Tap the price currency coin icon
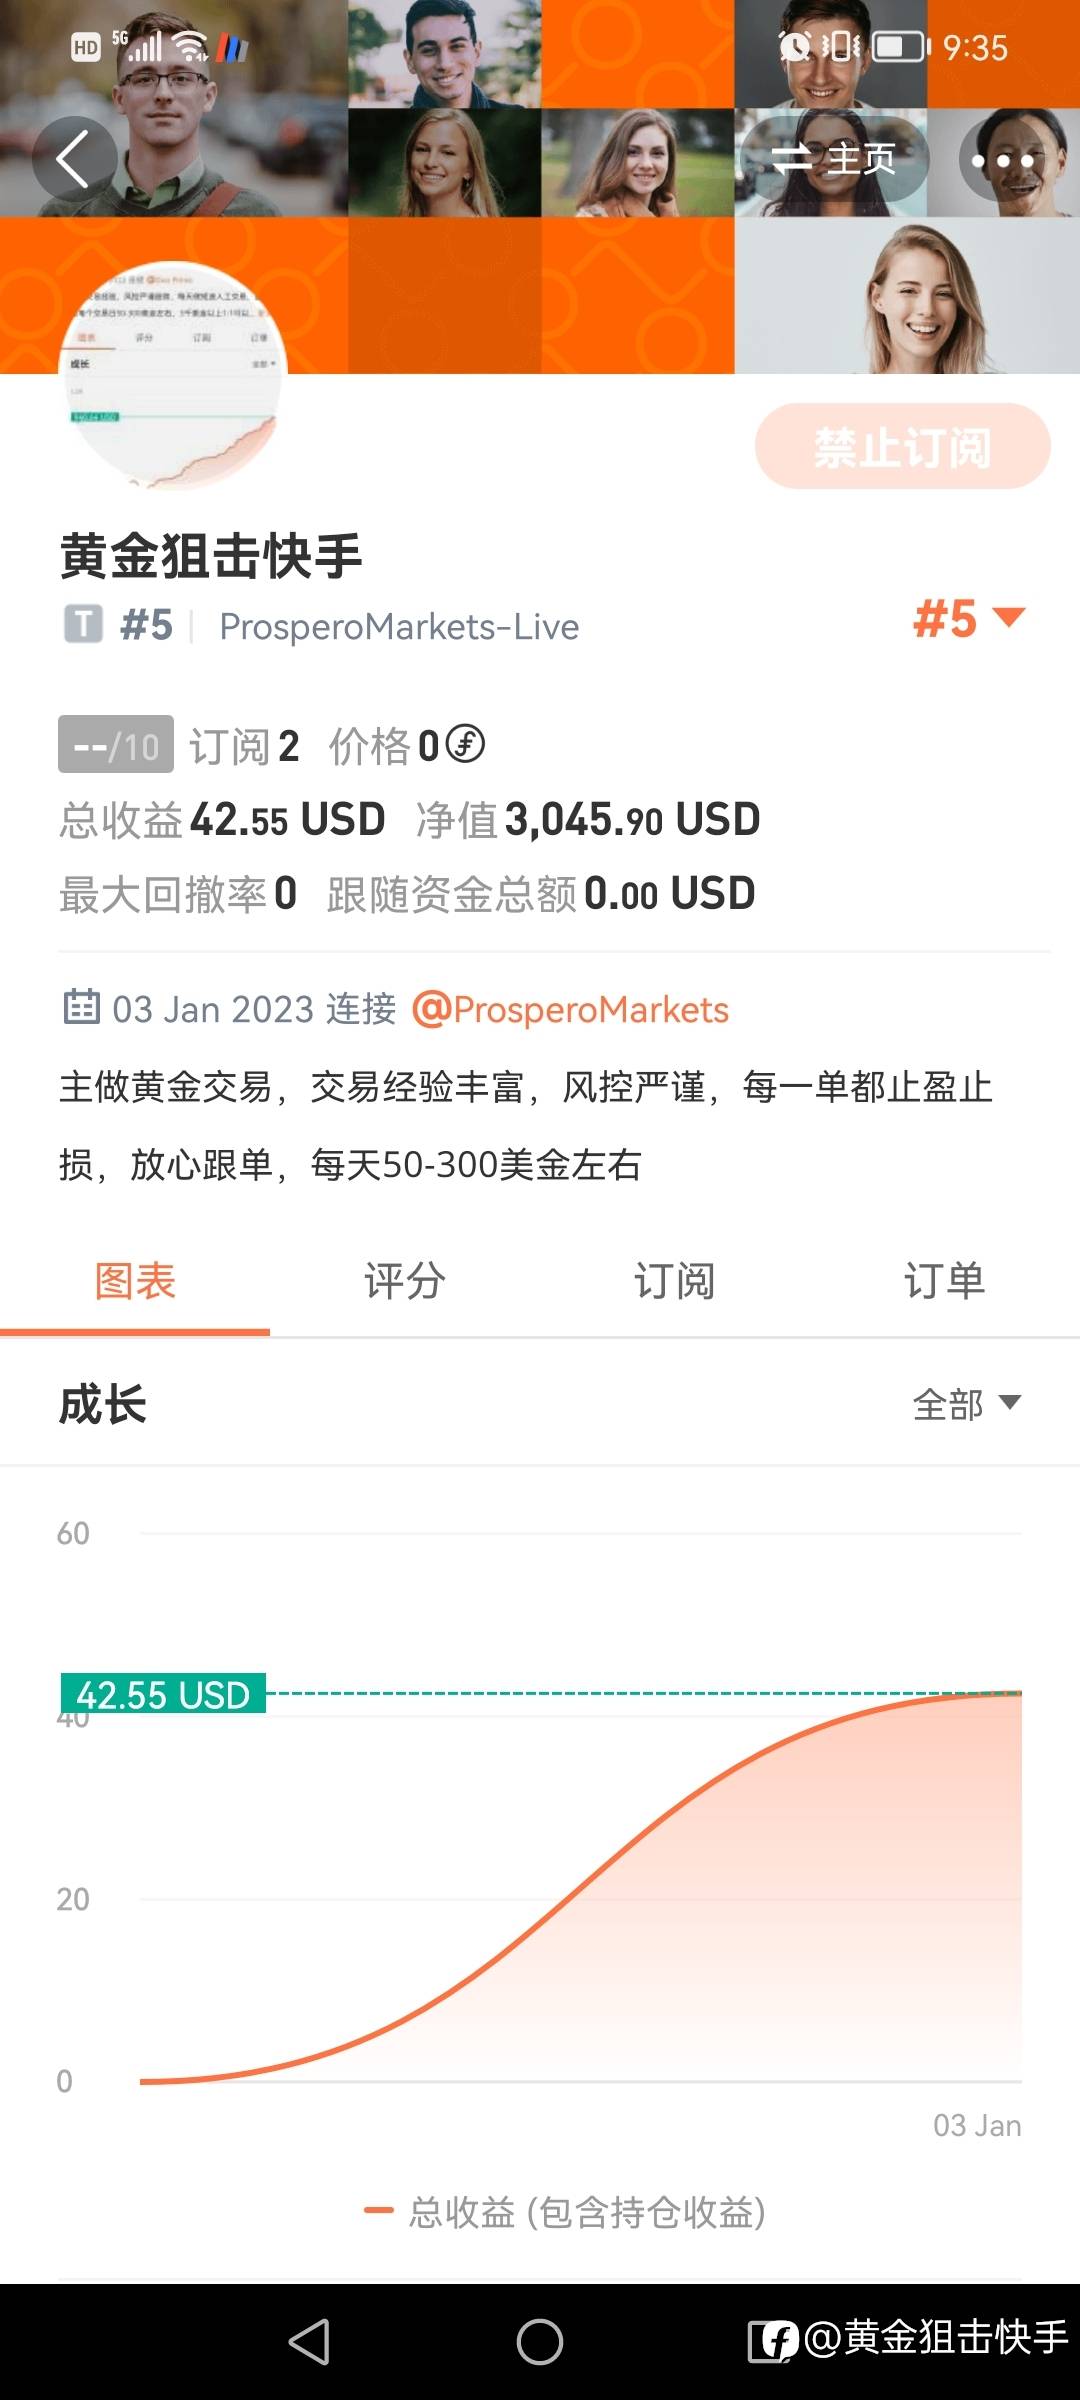 465,744
